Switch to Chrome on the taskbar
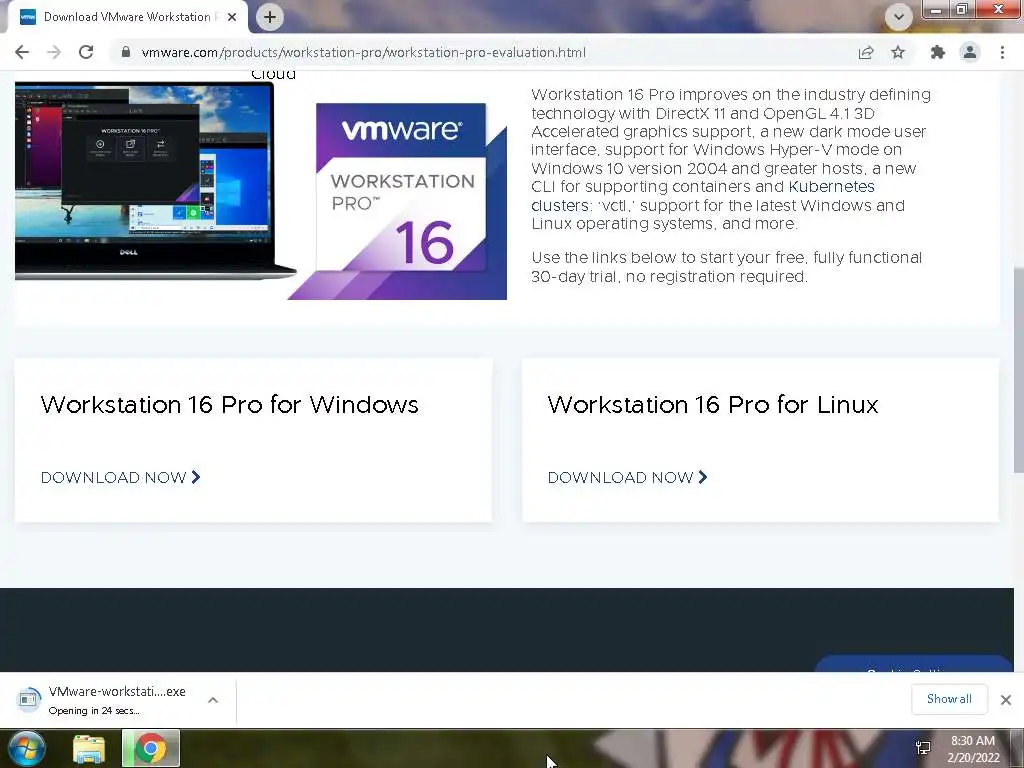 tap(151, 748)
